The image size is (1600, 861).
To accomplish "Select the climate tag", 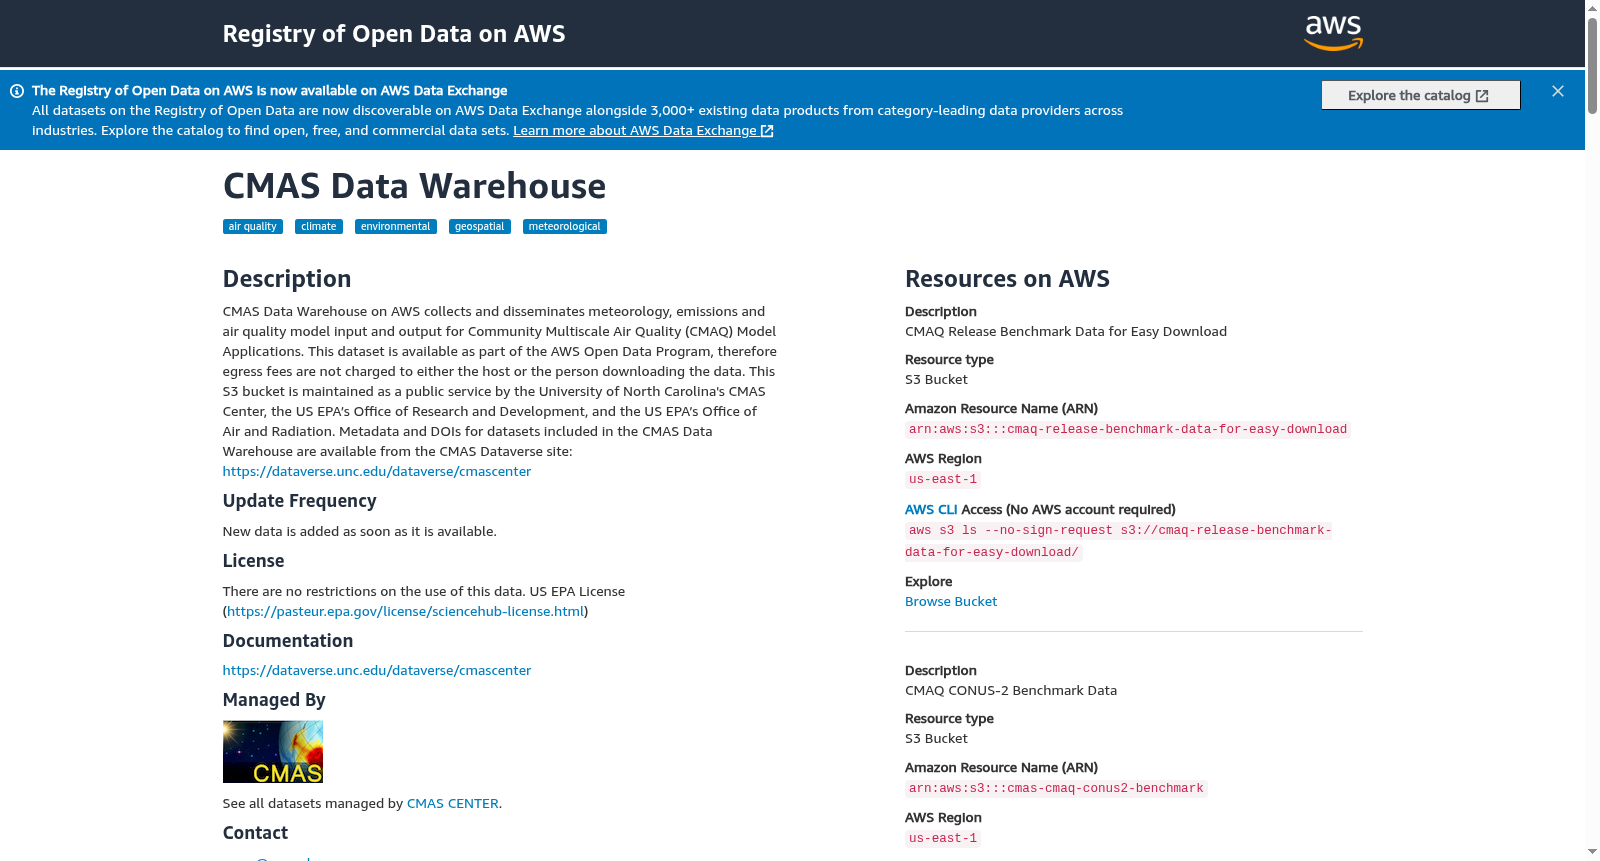I will 319,227.
